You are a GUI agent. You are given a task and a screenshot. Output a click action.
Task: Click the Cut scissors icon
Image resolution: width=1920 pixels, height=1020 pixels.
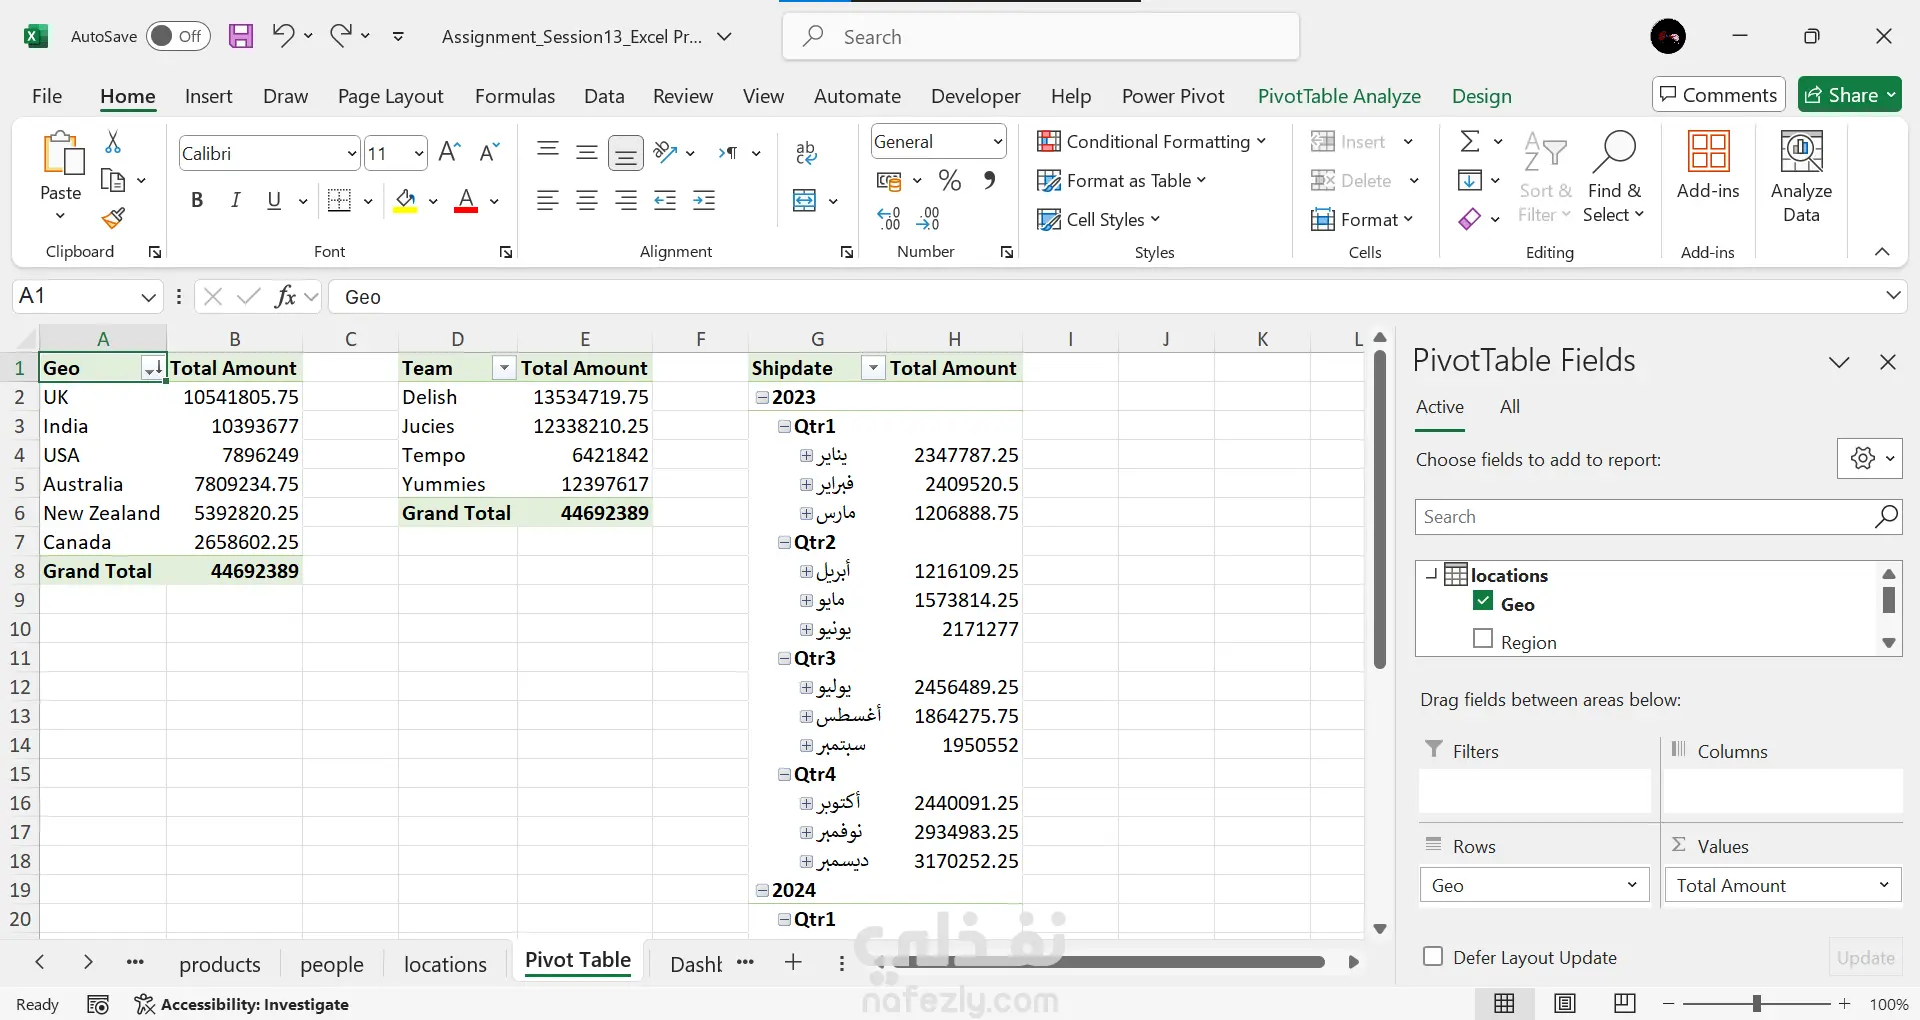(113, 143)
